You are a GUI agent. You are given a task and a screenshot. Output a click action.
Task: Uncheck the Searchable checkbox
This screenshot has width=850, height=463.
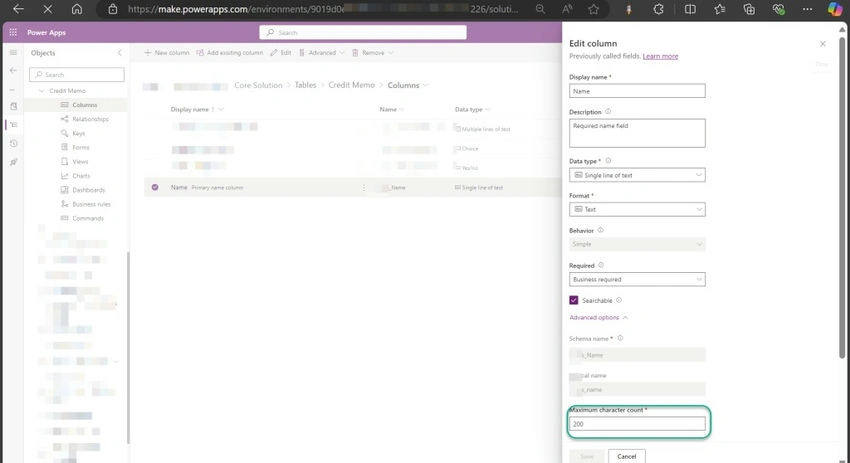(x=574, y=300)
